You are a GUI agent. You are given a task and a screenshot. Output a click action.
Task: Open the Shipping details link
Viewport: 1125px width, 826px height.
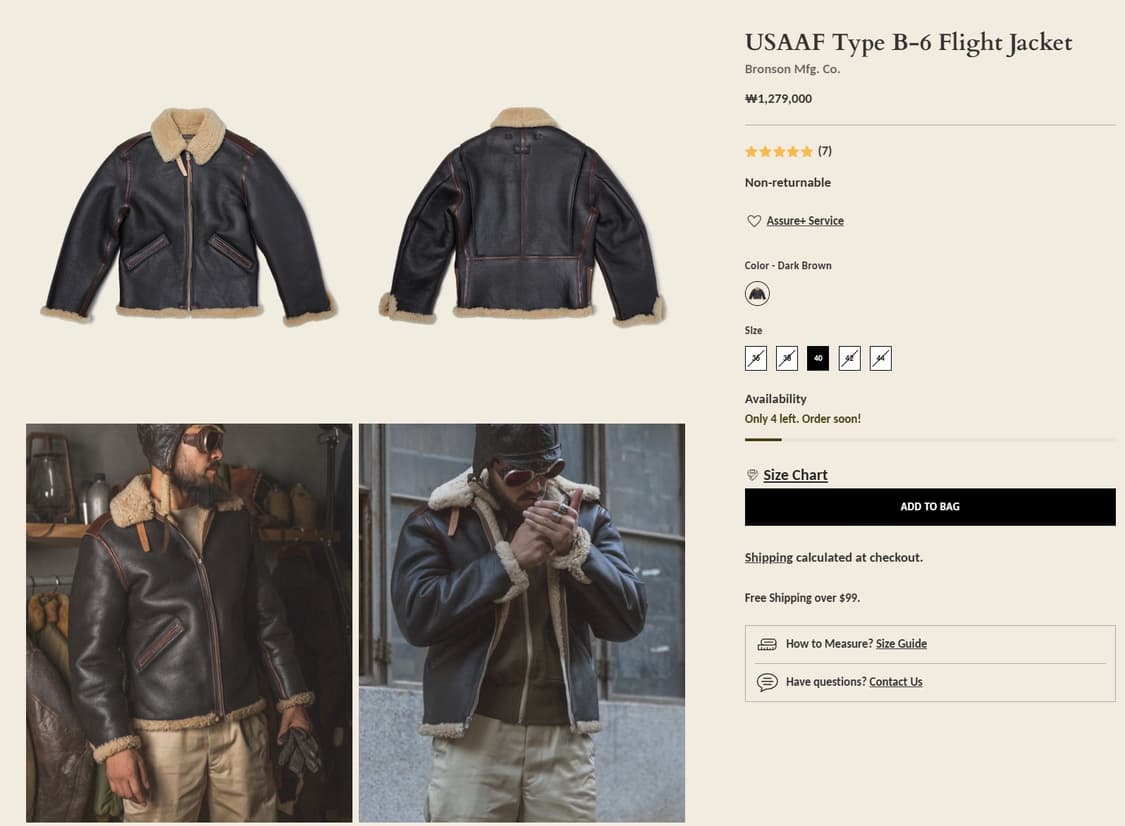click(768, 557)
